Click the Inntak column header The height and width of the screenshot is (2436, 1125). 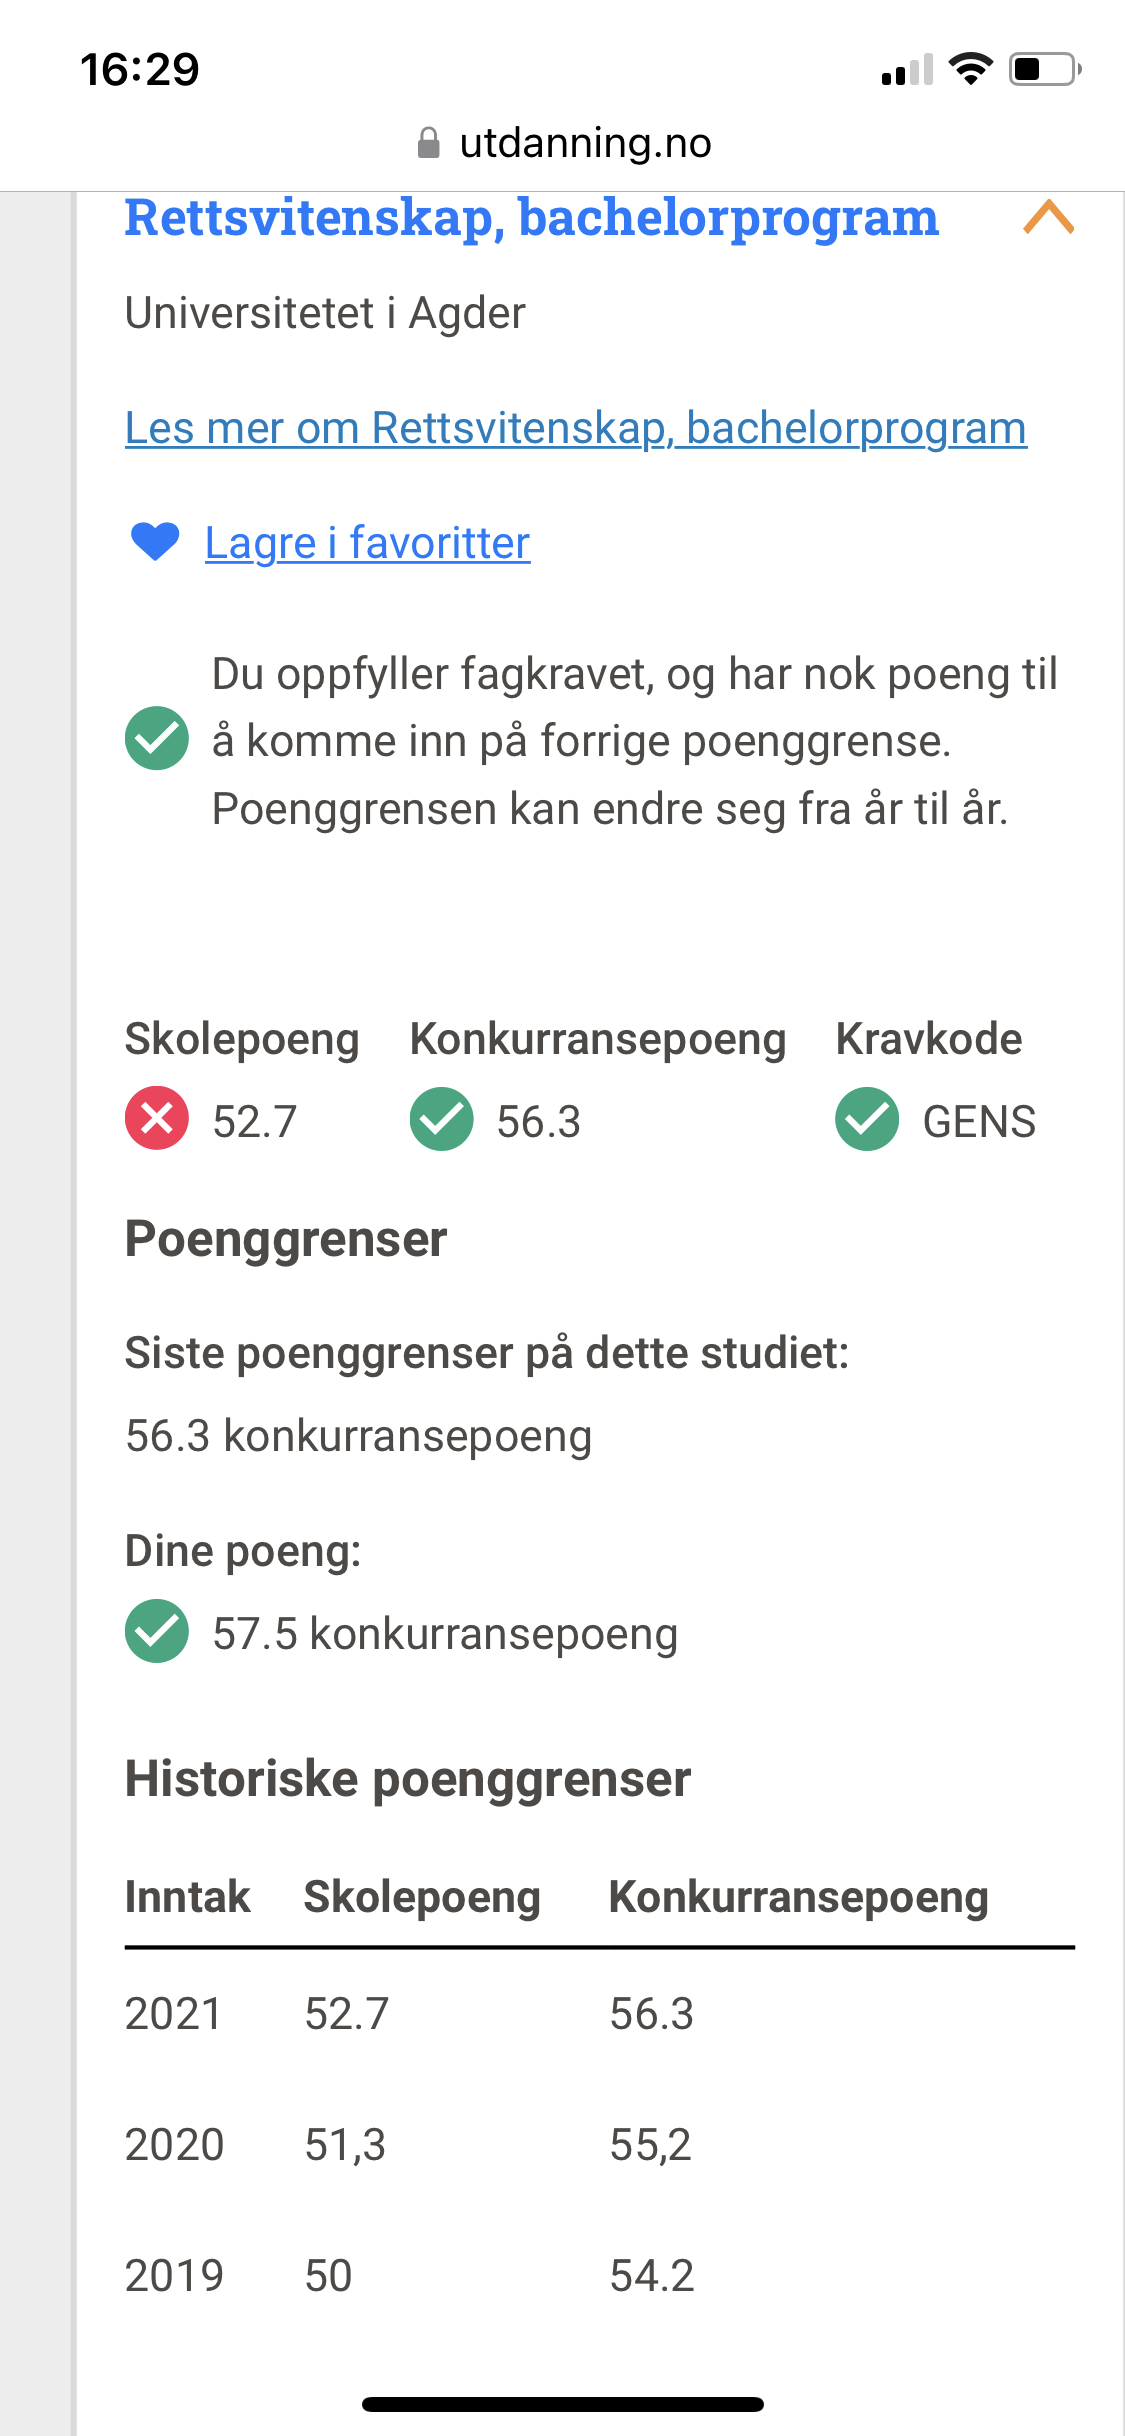(187, 1897)
